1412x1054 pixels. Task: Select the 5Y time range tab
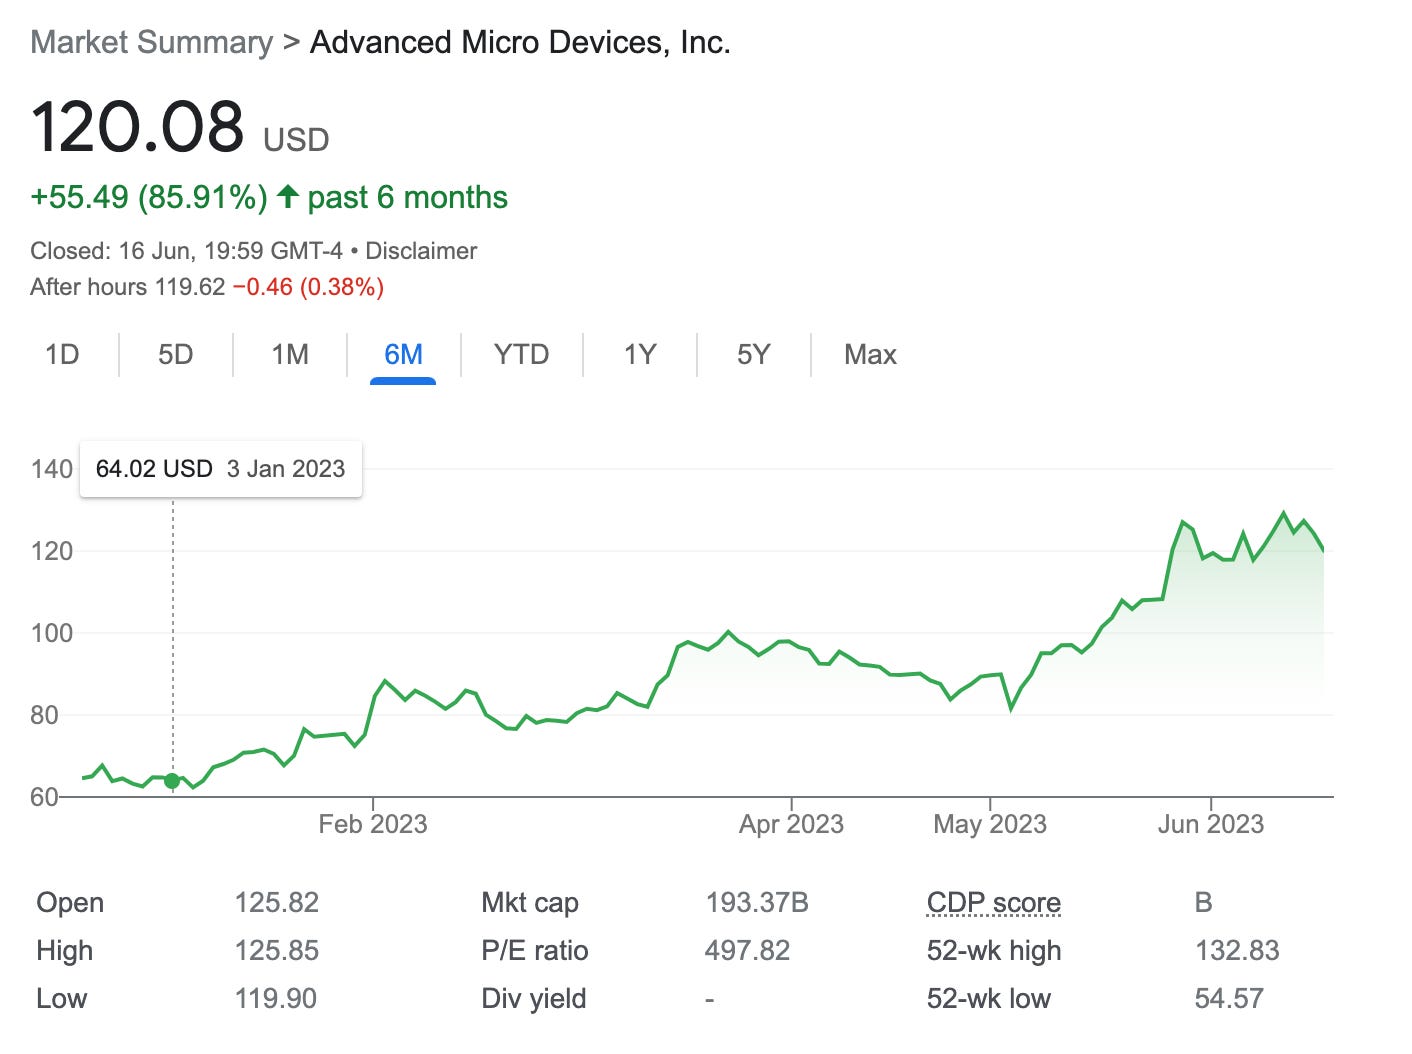click(753, 355)
